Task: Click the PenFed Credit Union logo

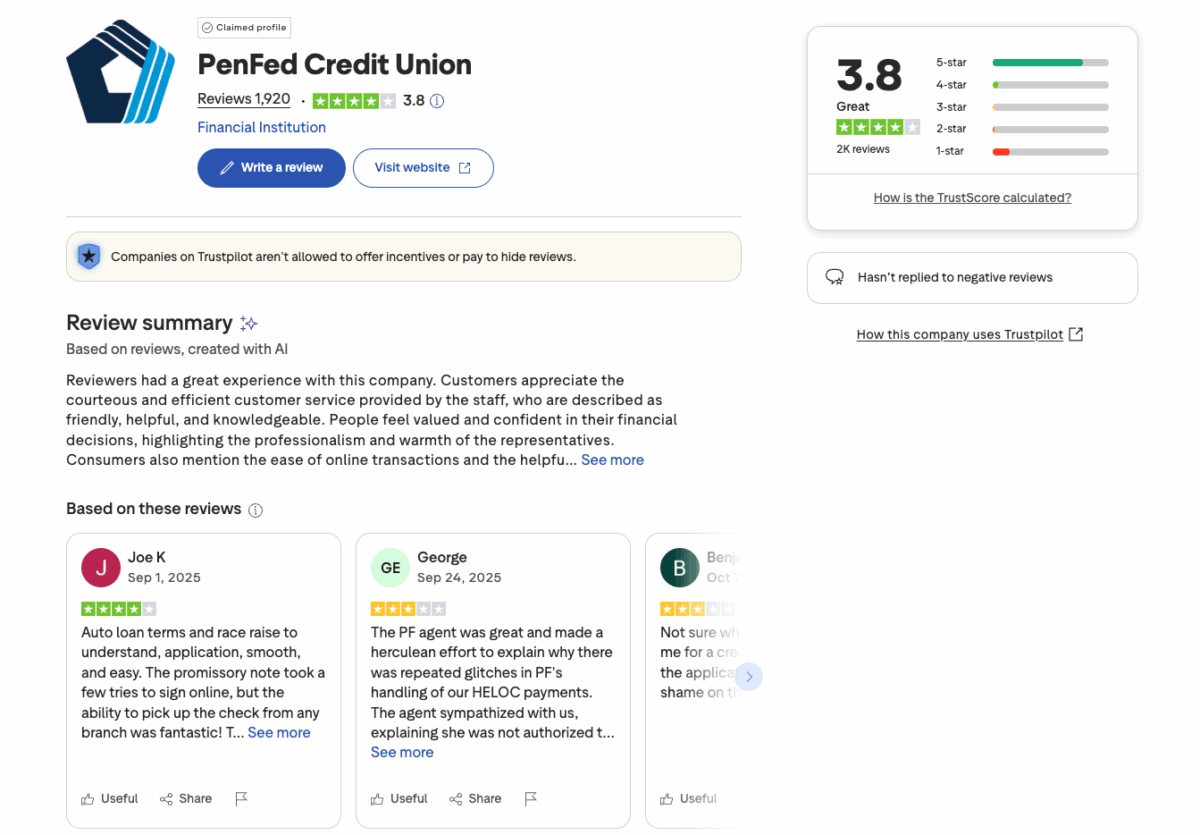Action: click(120, 71)
